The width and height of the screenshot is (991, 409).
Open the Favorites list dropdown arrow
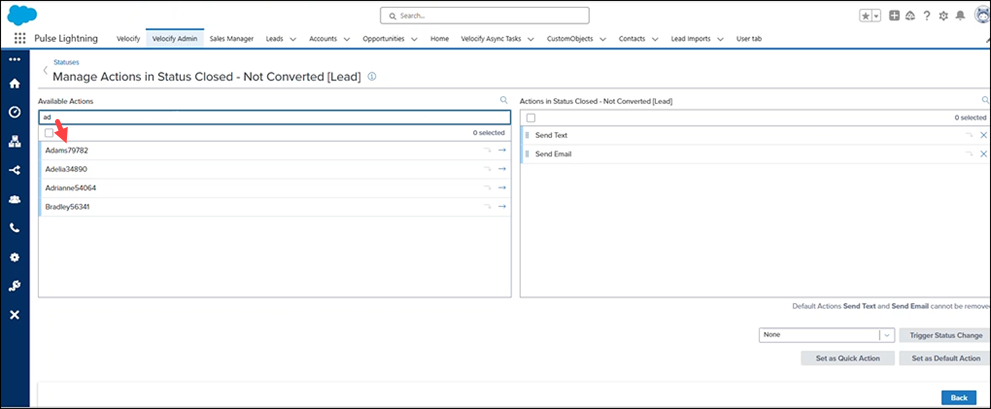tap(877, 16)
